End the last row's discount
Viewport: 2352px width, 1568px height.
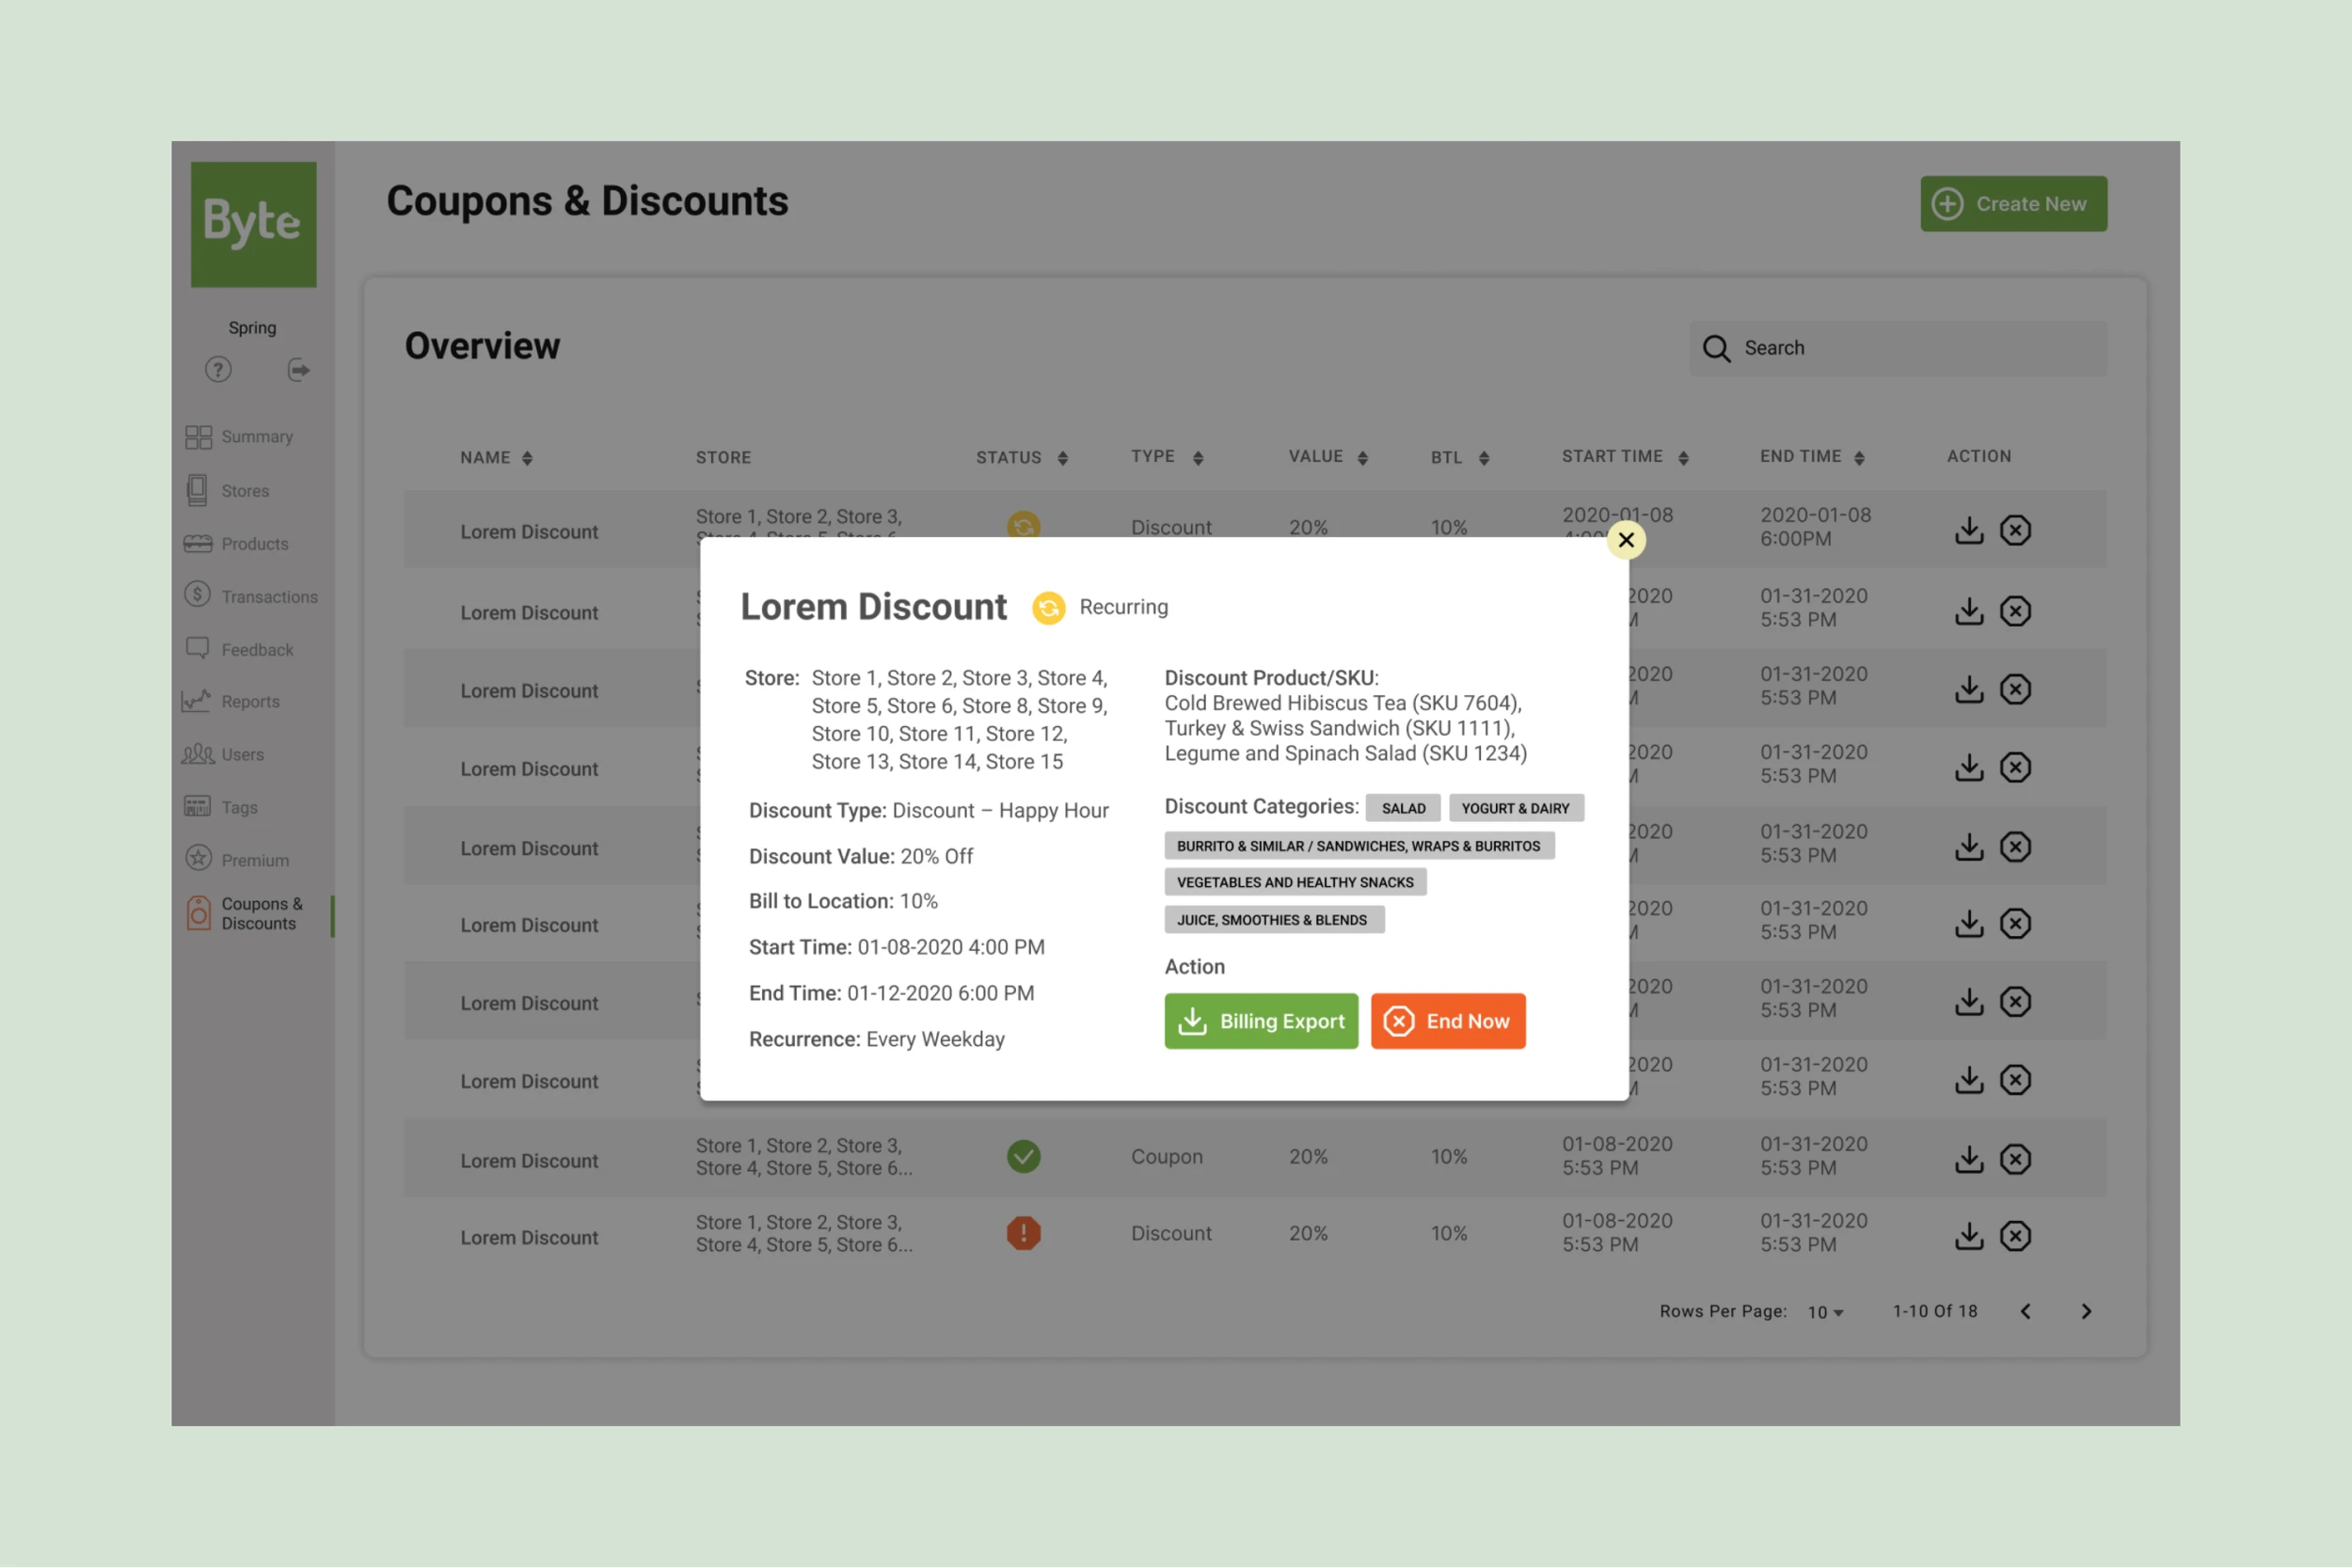click(2015, 1236)
